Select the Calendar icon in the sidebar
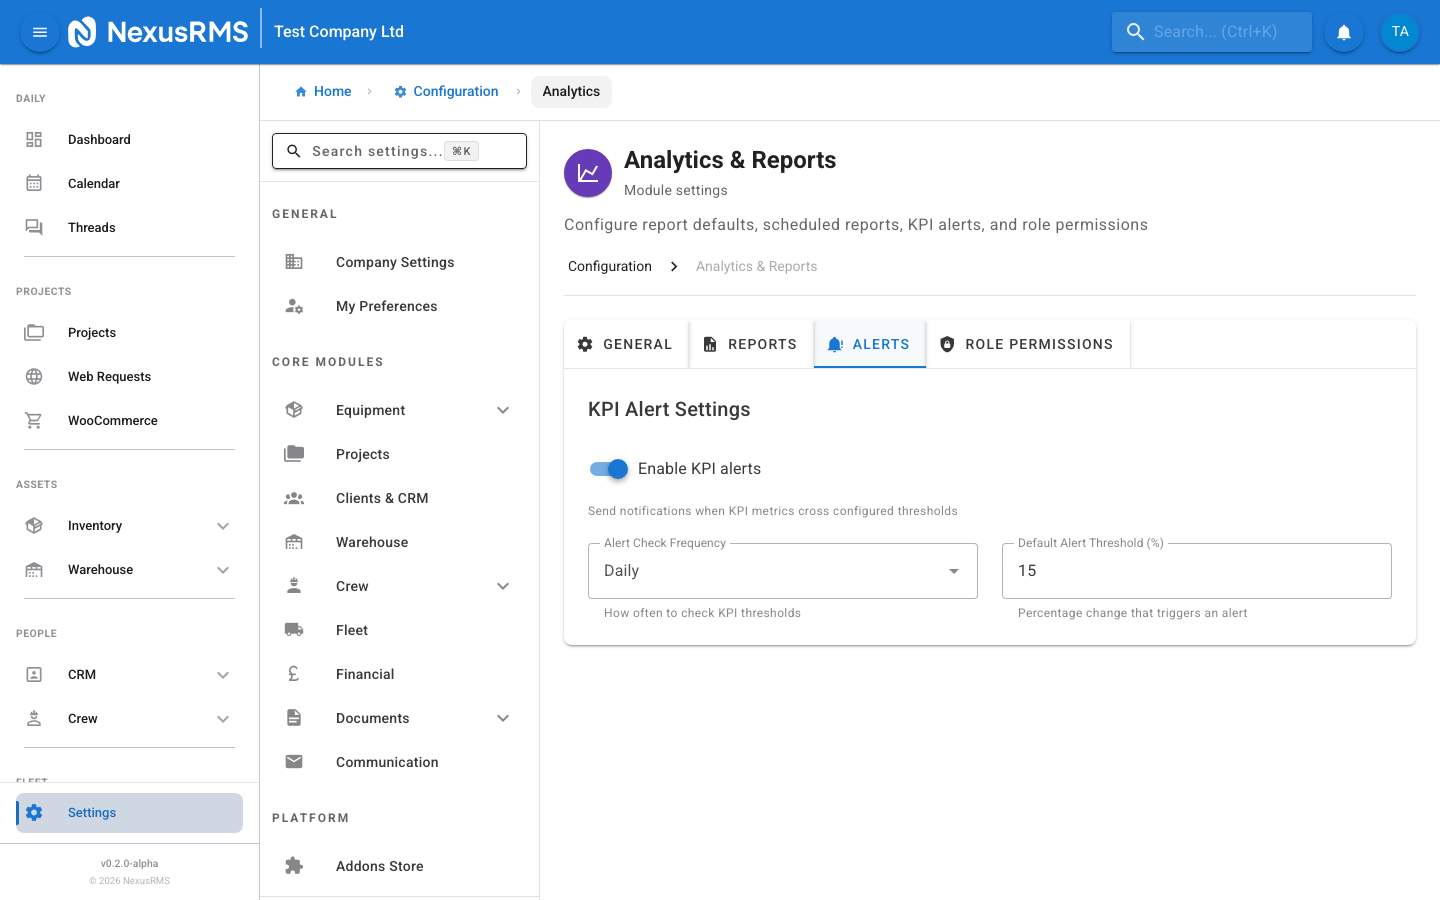1440x900 pixels. pyautogui.click(x=33, y=183)
